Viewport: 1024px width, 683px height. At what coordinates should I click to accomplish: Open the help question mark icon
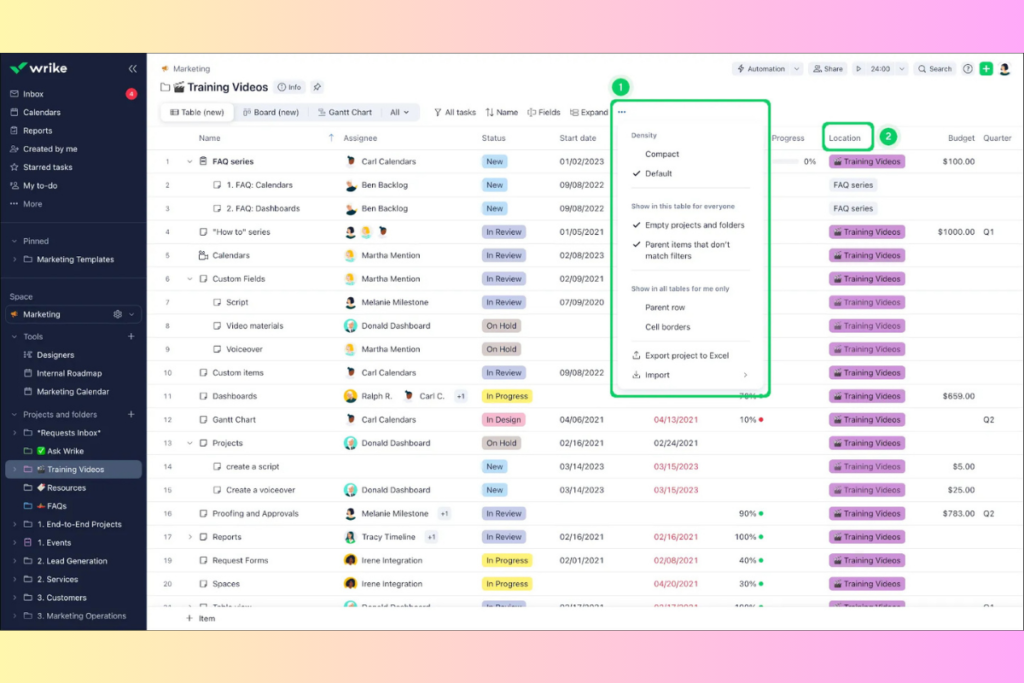tap(968, 69)
